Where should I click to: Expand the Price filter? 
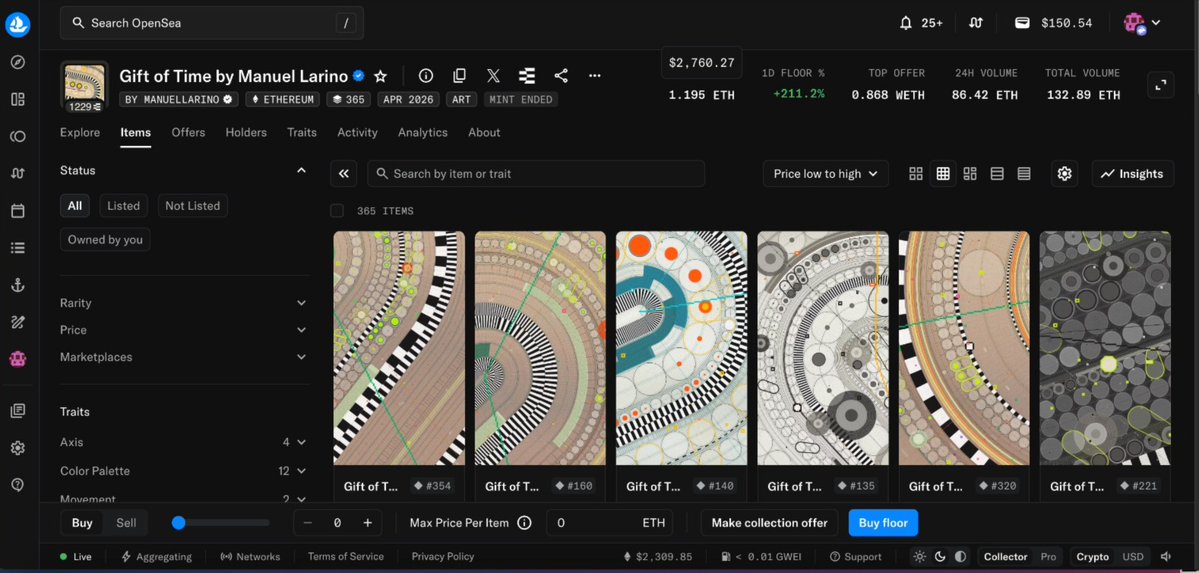pos(184,330)
